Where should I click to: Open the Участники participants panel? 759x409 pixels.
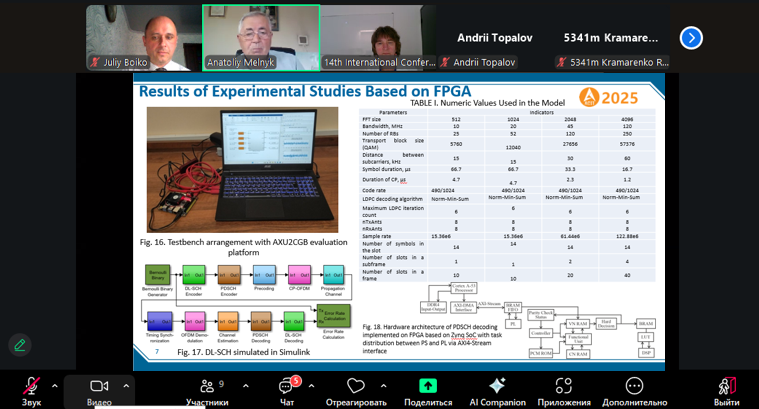[x=207, y=387]
